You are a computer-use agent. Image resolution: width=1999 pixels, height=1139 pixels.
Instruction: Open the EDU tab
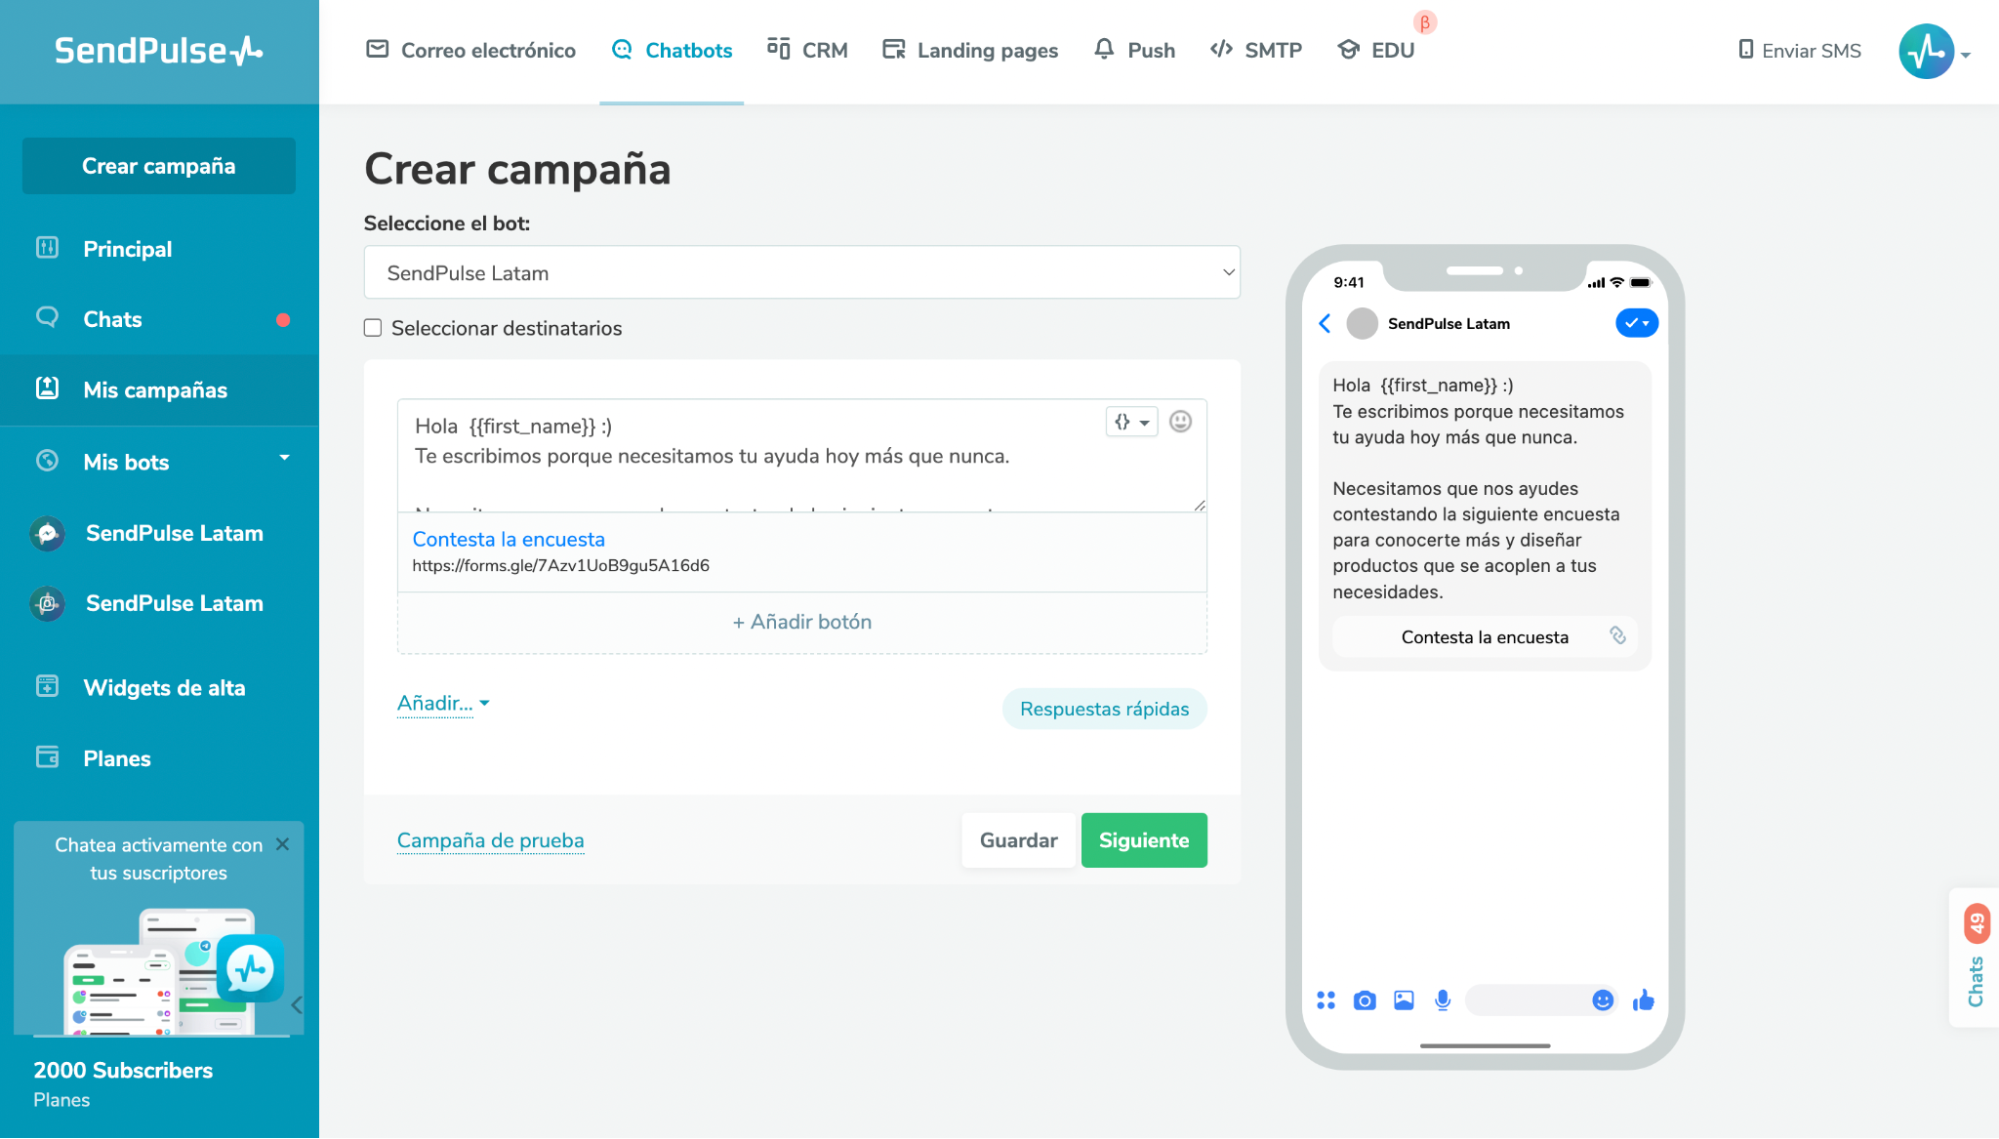1376,50
